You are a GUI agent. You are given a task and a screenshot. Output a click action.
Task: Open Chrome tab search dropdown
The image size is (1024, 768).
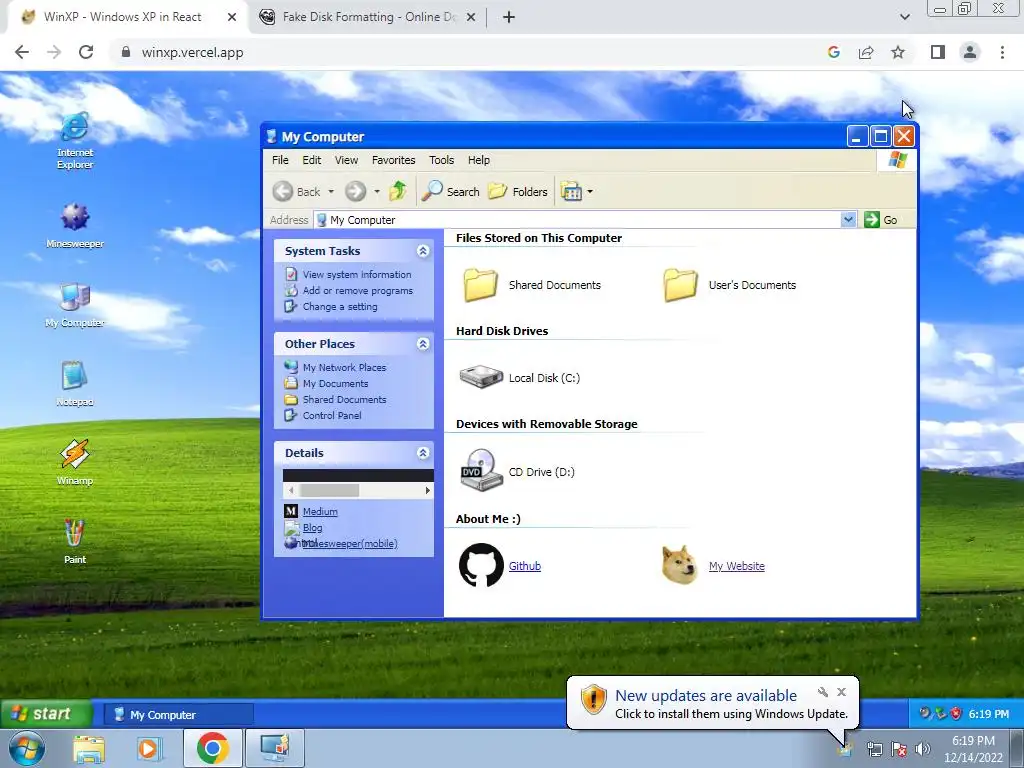[904, 17]
